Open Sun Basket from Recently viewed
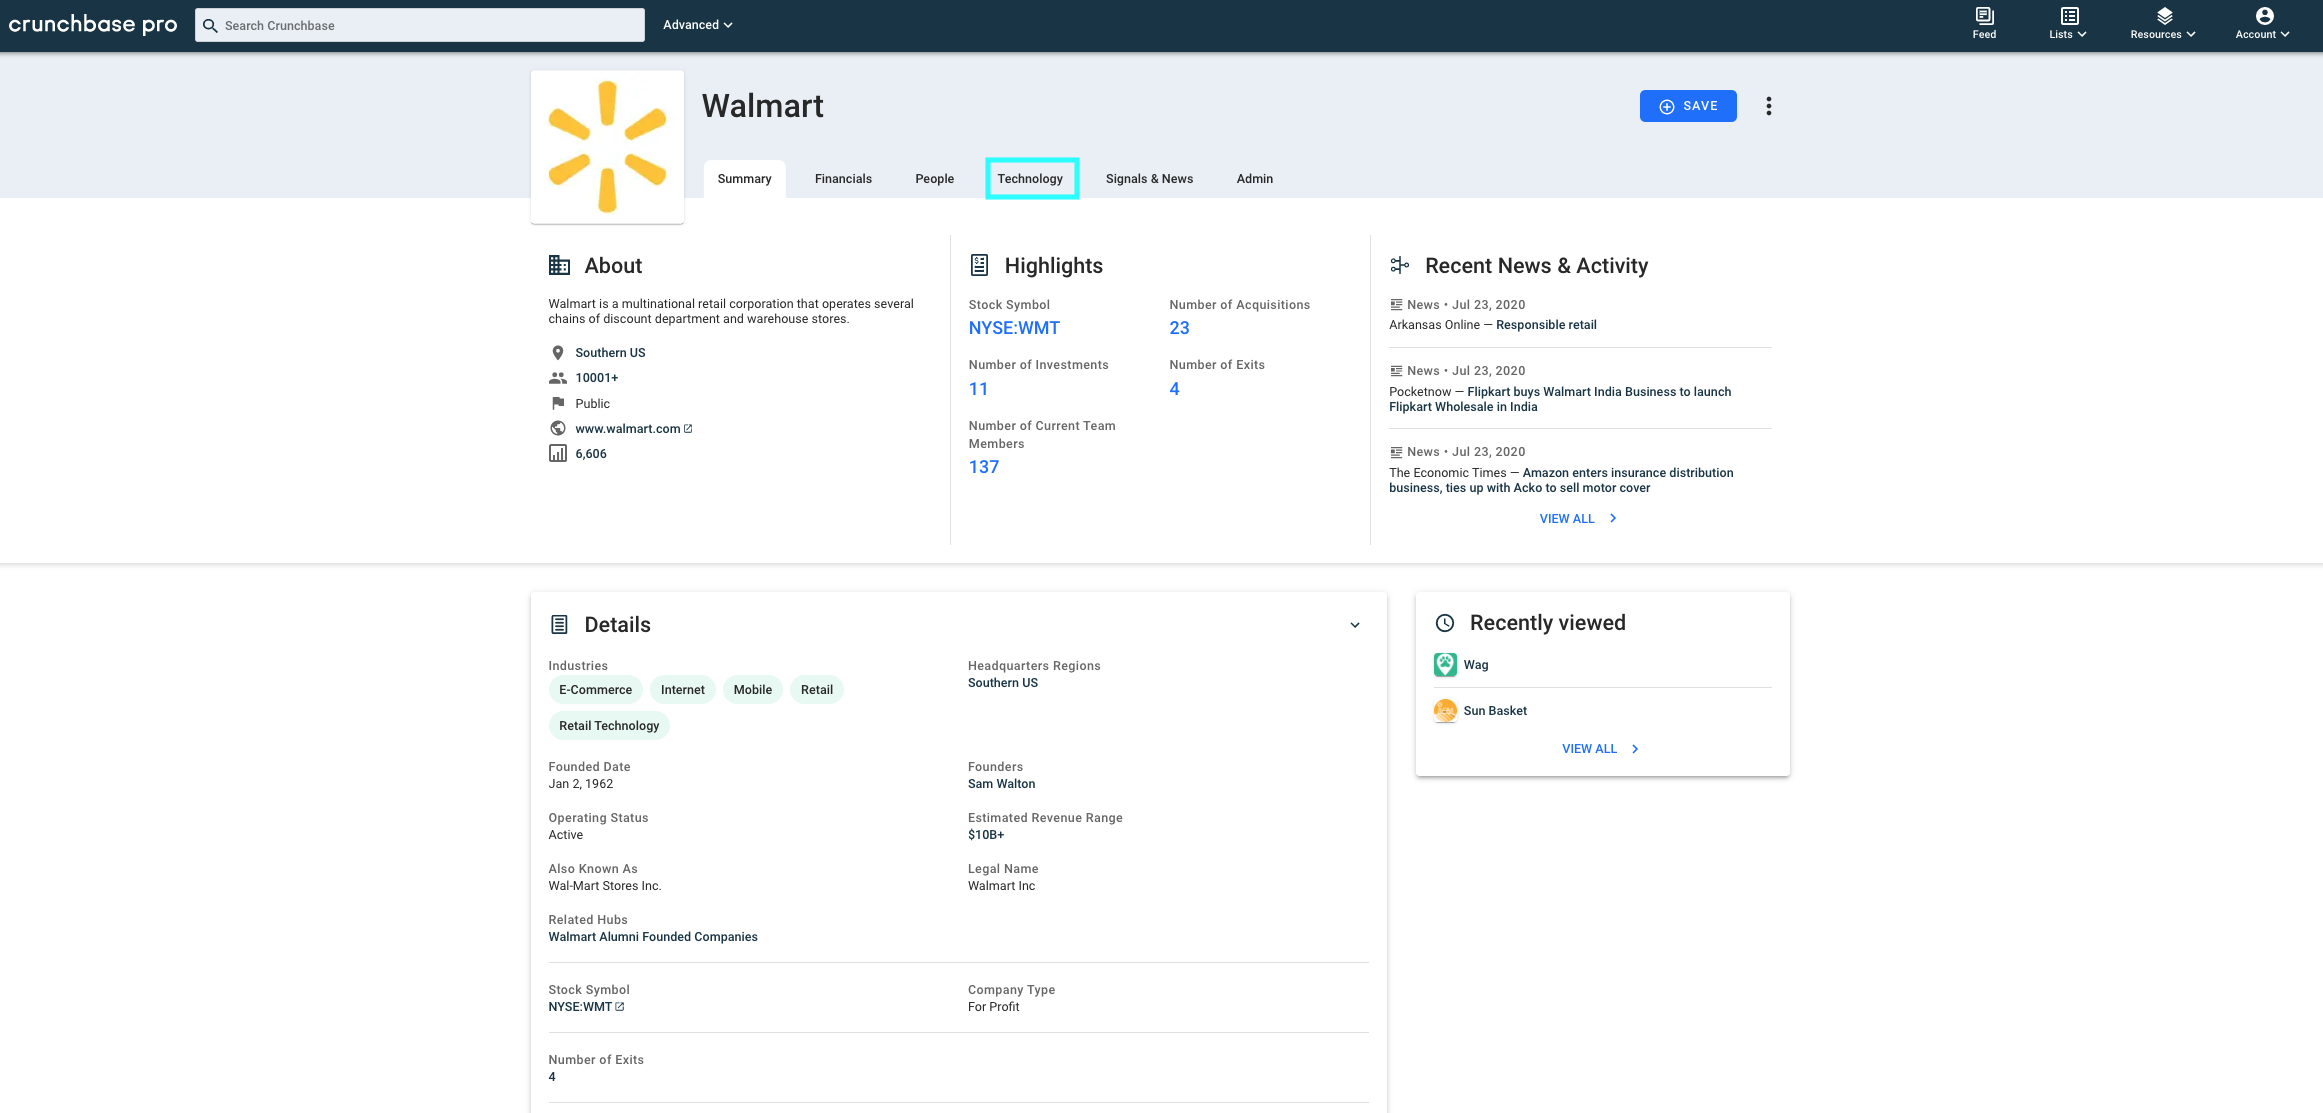 pyautogui.click(x=1495, y=711)
